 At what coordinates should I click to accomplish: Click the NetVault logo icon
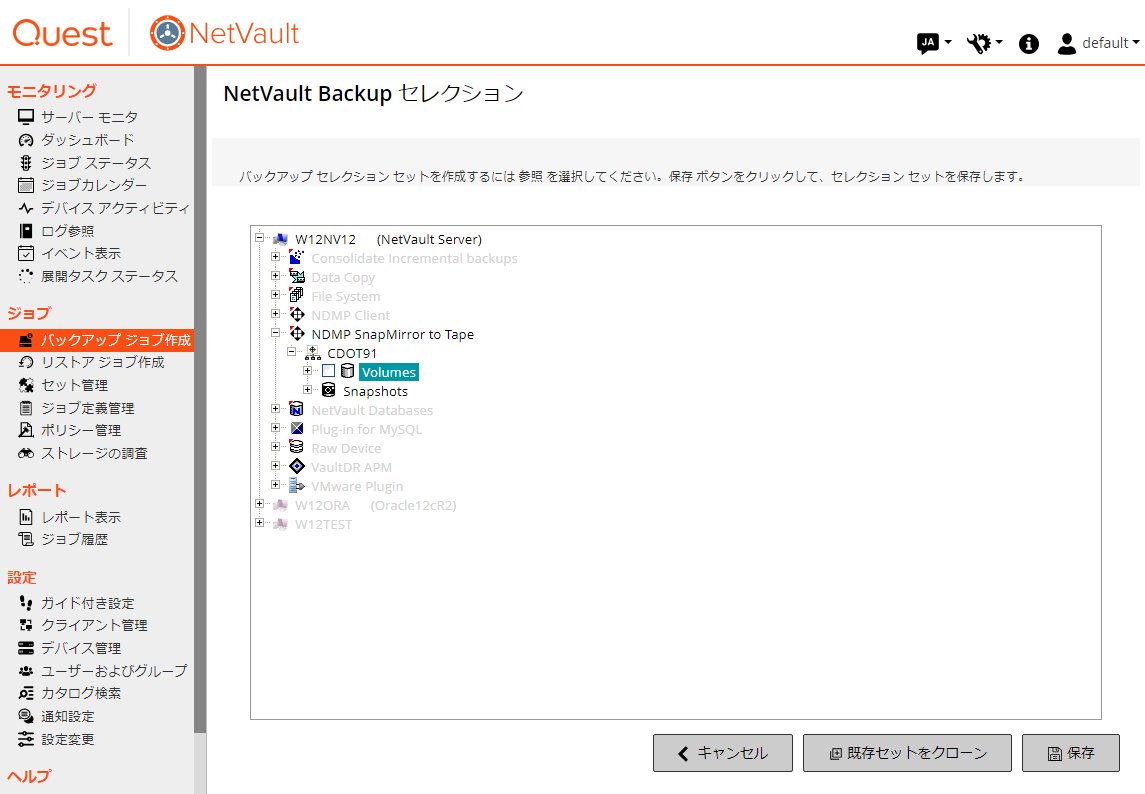tap(167, 33)
